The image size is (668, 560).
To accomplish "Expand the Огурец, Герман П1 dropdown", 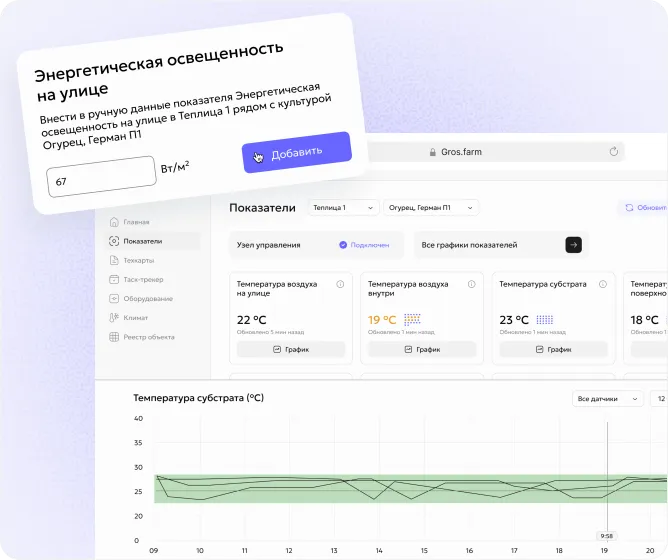I will tap(431, 208).
